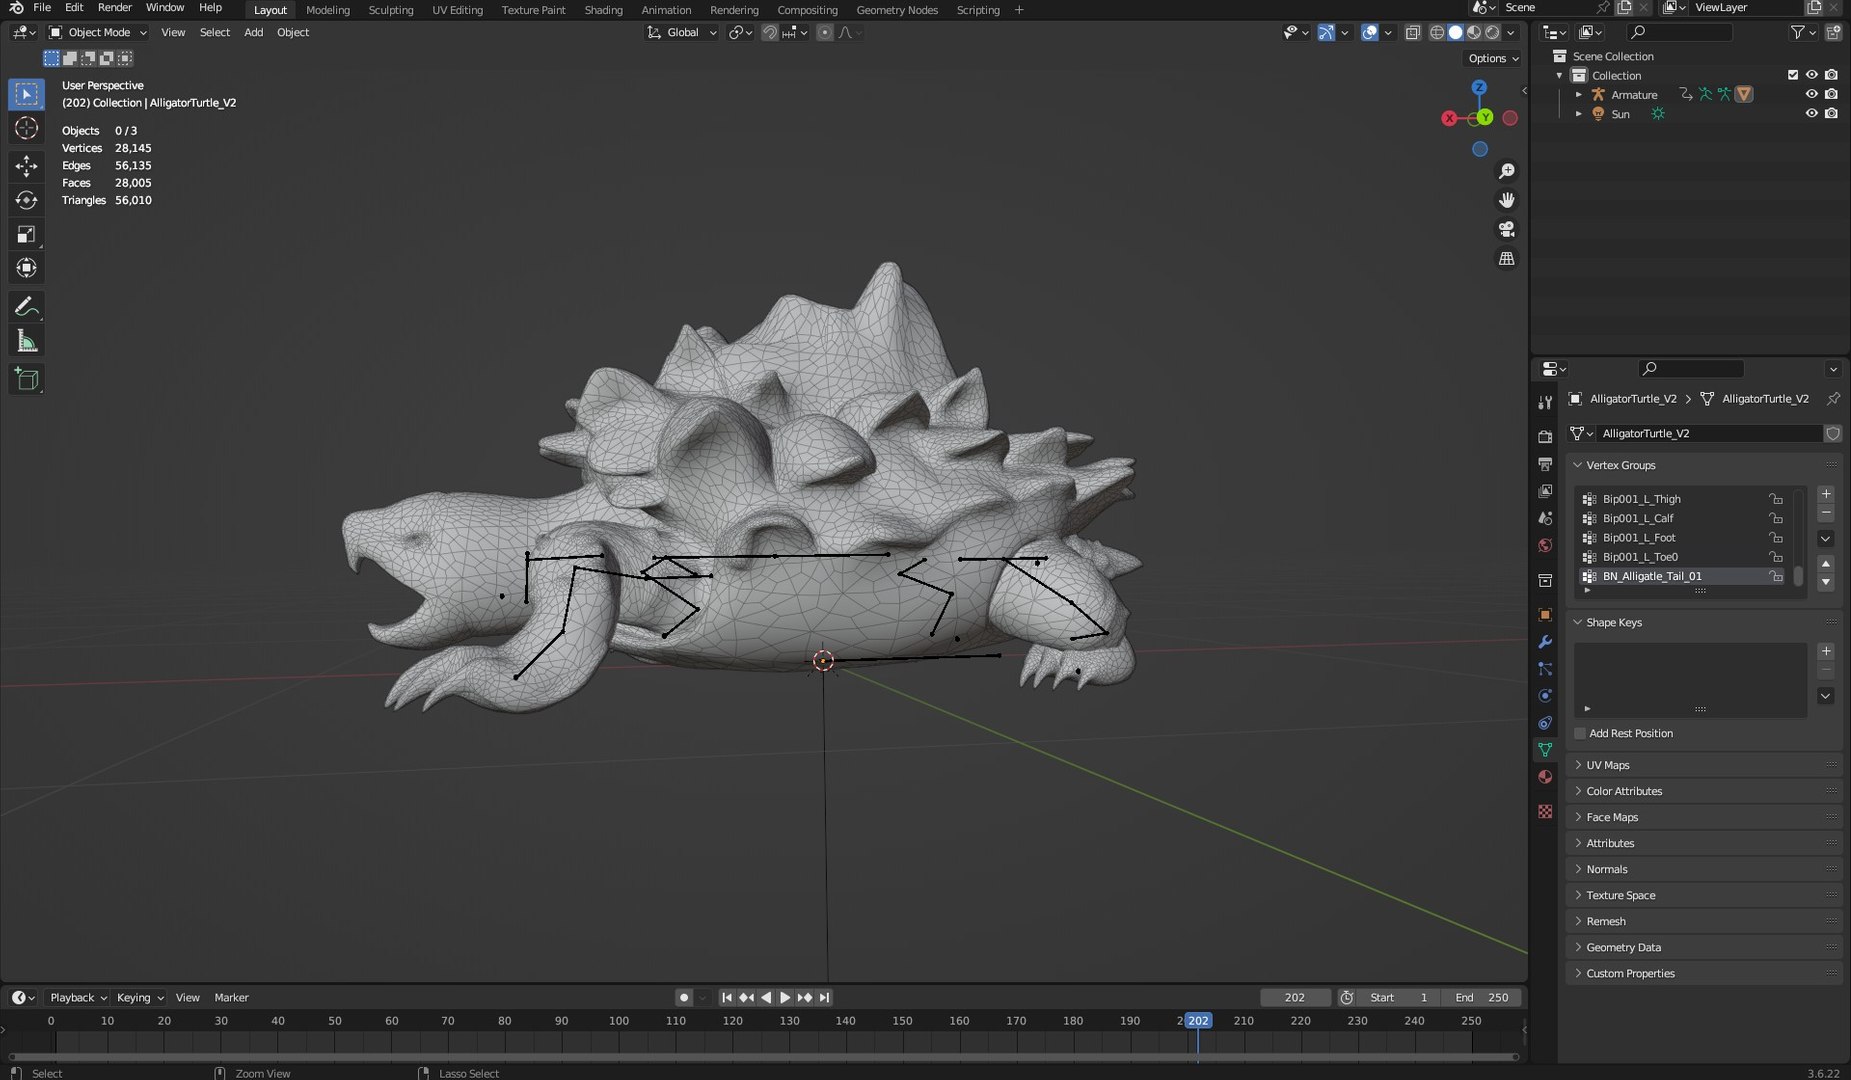Screen dimensions: 1851x1080
Task: Click the outliner search field
Action: tap(1679, 32)
